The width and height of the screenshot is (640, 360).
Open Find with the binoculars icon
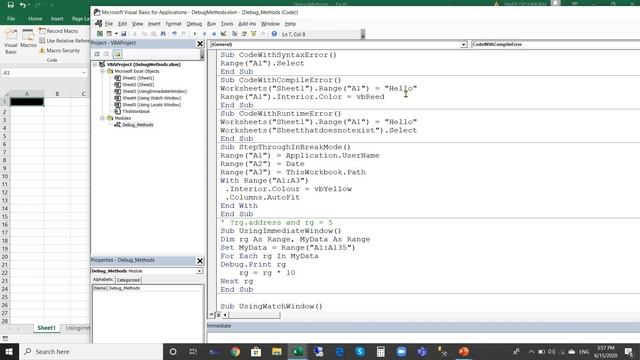click(163, 34)
